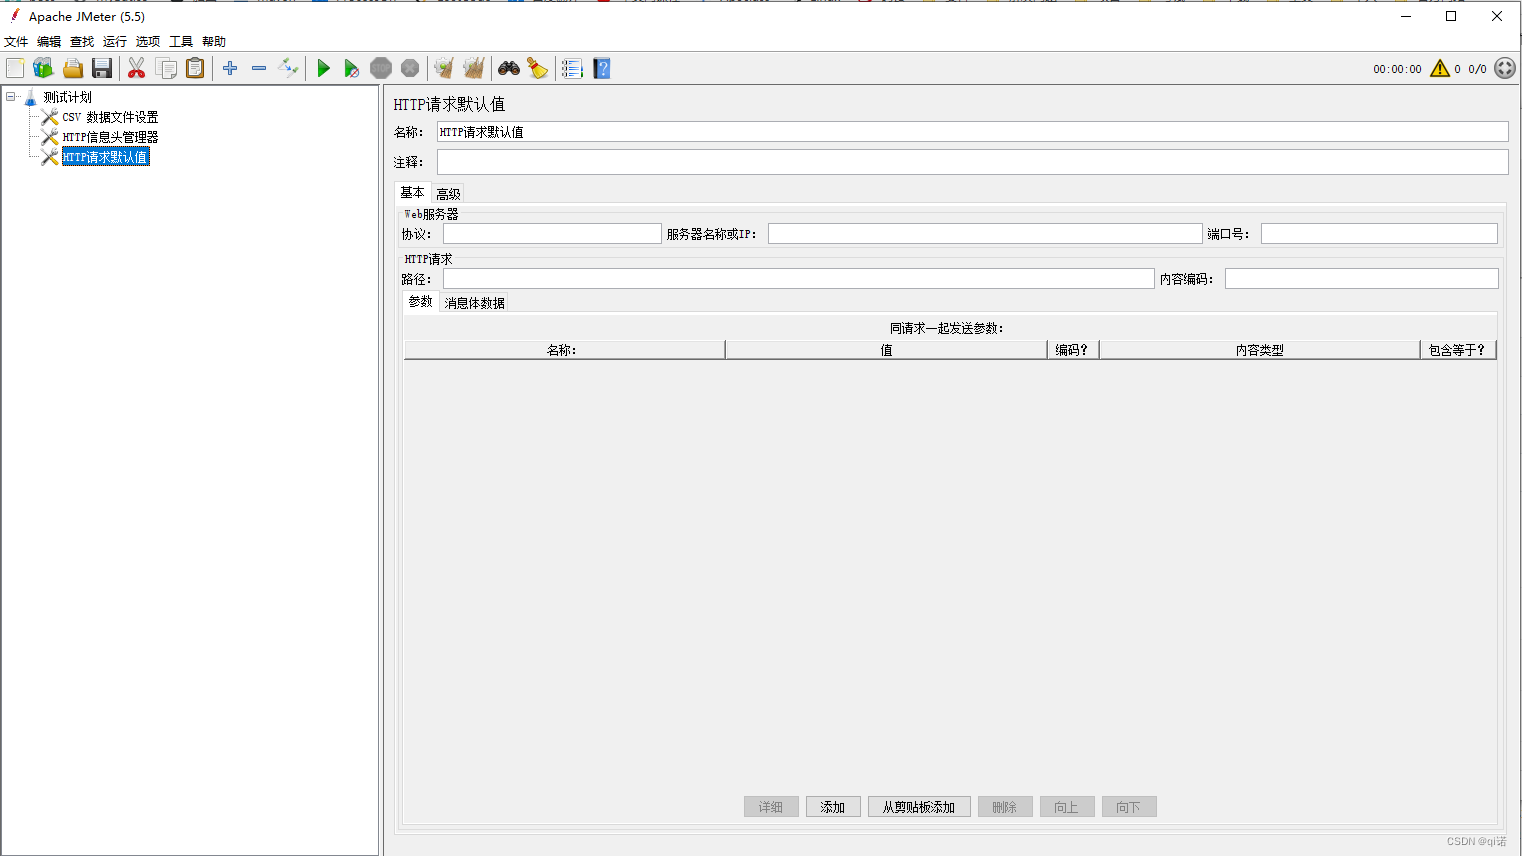Switch to the 消息体数据 tab

tap(475, 303)
